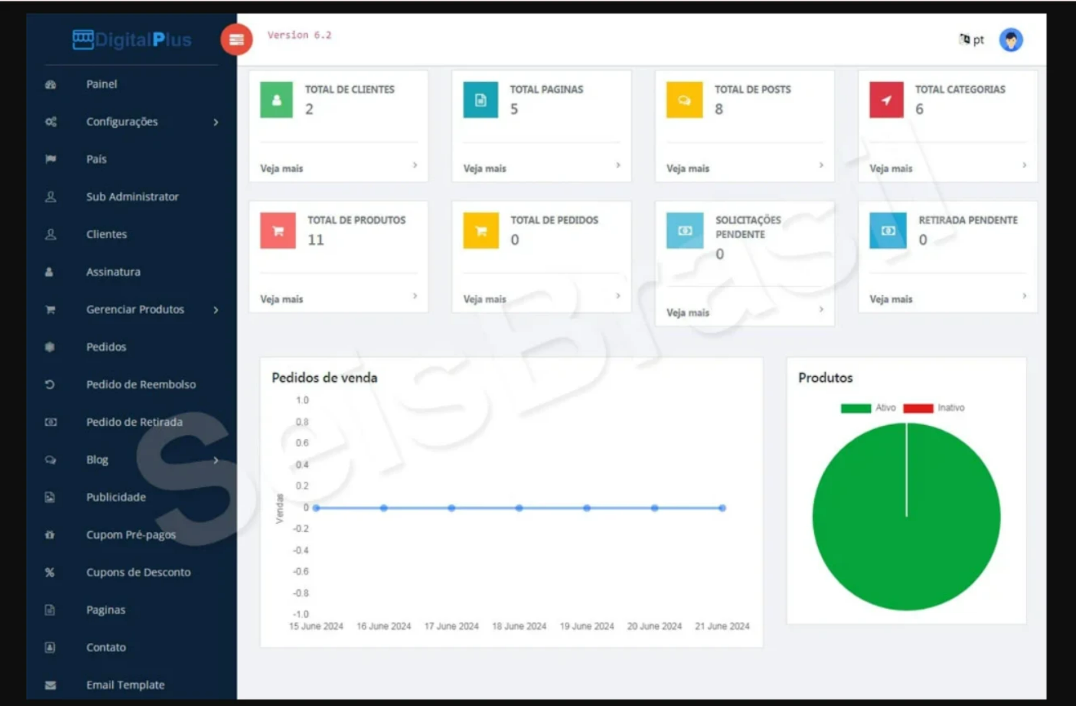This screenshot has width=1076, height=710.
Task: Click the Retirada Pendente money icon
Action: pos(887,231)
